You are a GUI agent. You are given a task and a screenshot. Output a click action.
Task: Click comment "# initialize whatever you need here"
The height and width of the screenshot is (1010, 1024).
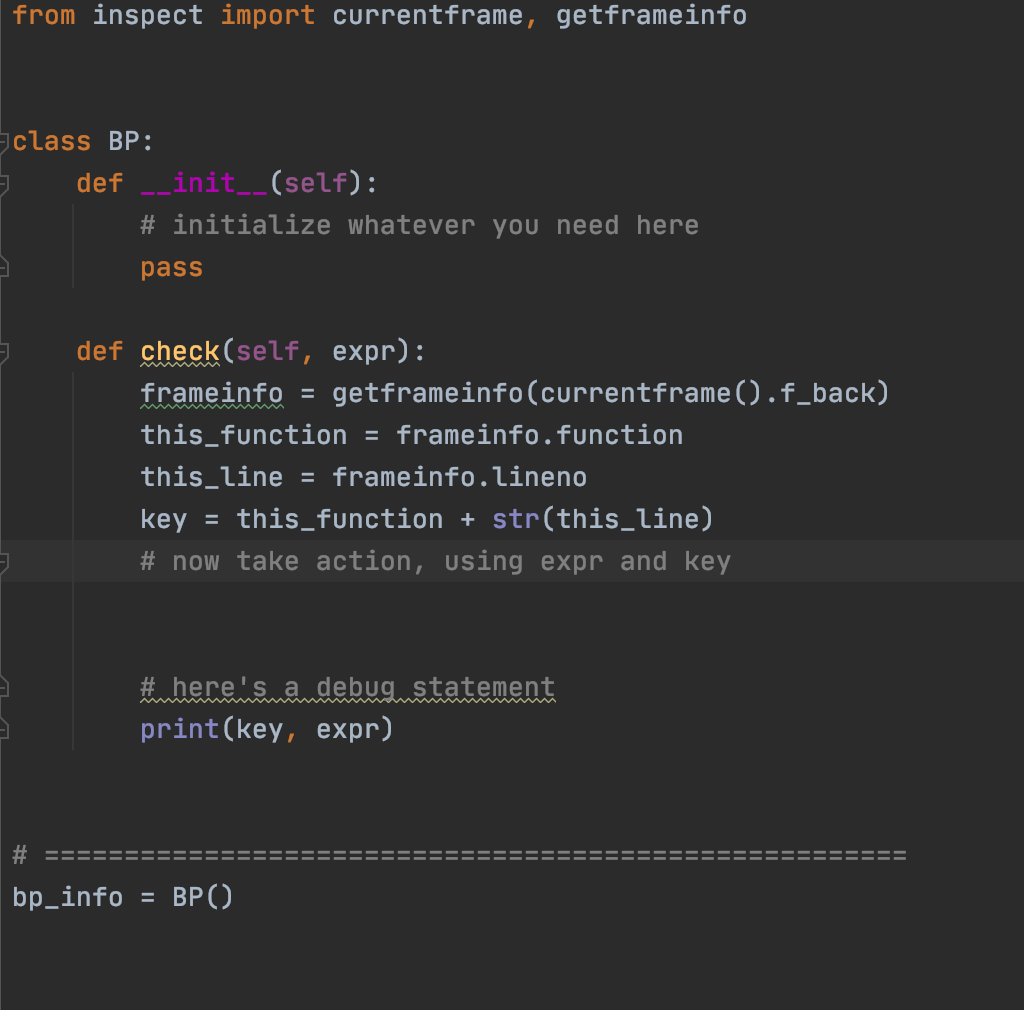(420, 225)
